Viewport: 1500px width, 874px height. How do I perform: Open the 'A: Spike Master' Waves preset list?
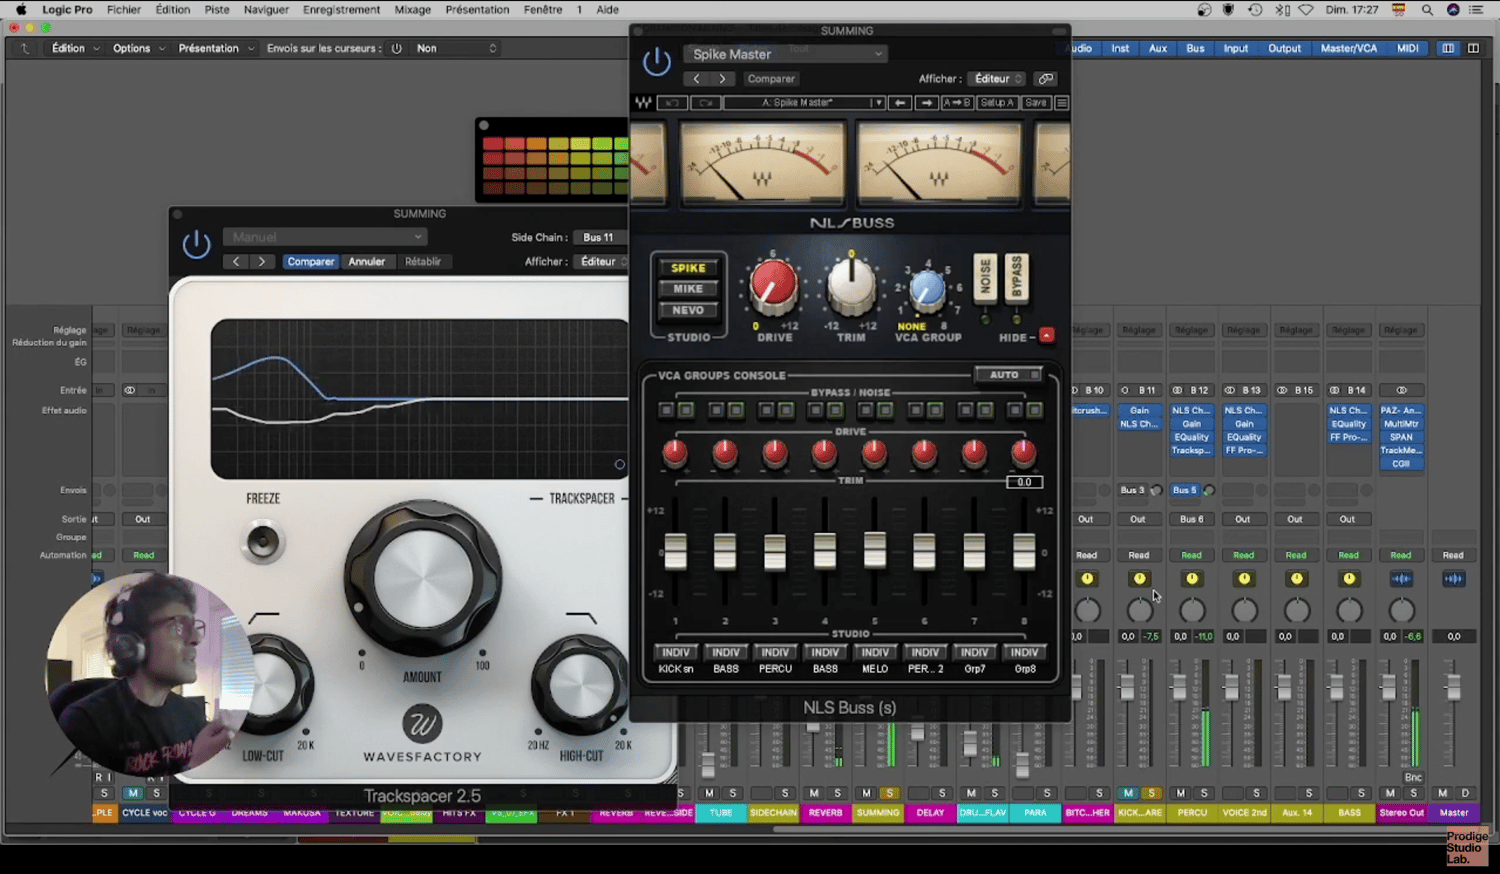805,102
